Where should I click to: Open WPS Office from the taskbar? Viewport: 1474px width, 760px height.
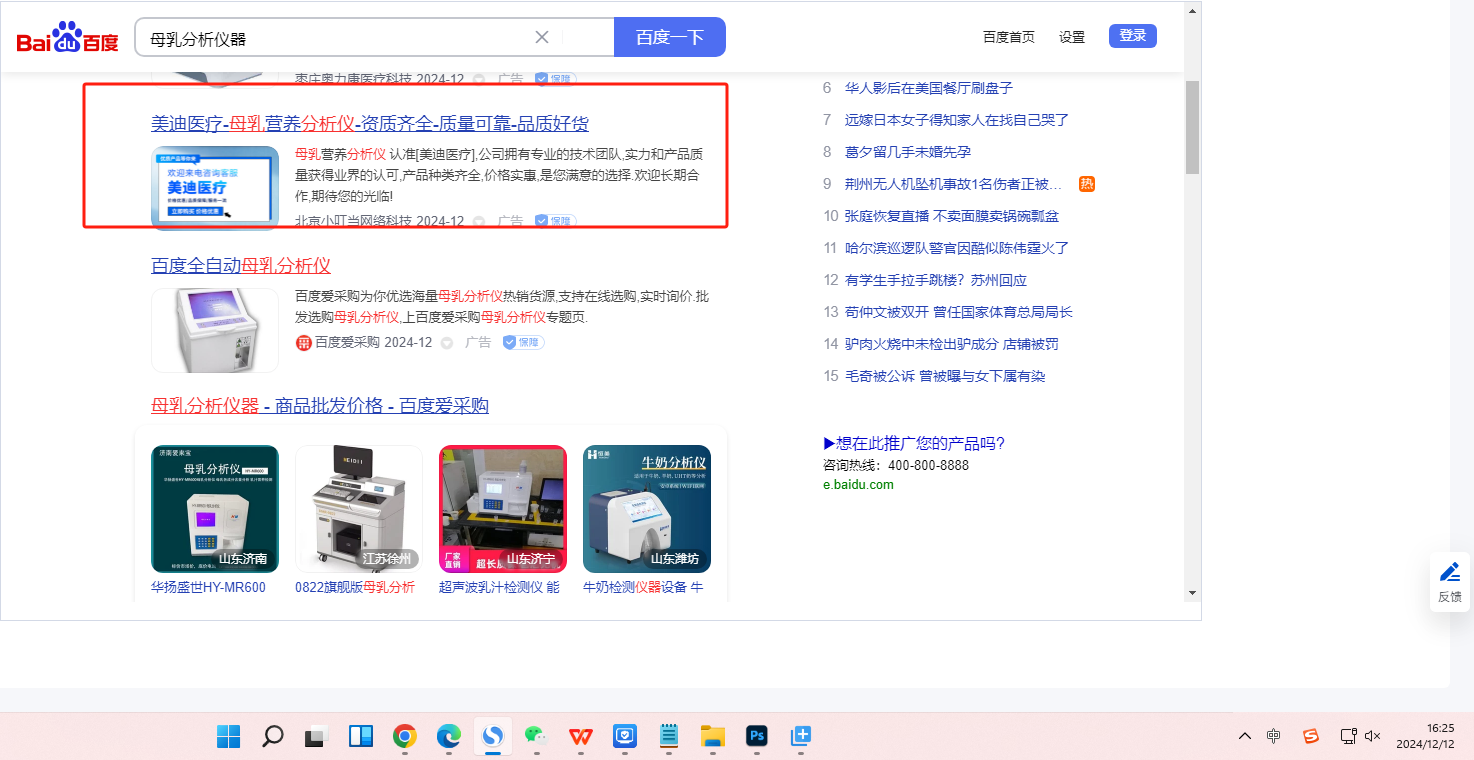point(581,737)
